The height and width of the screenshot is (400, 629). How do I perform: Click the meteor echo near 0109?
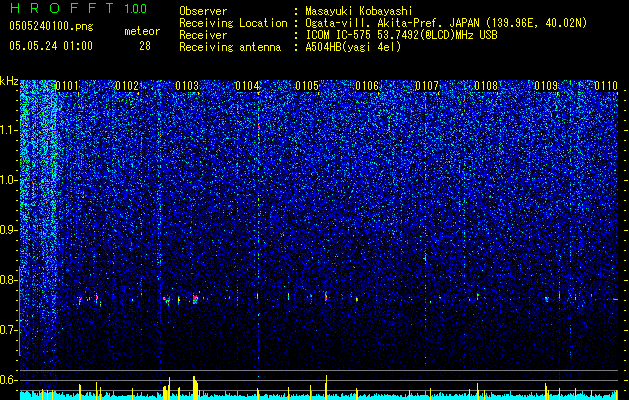click(546, 298)
